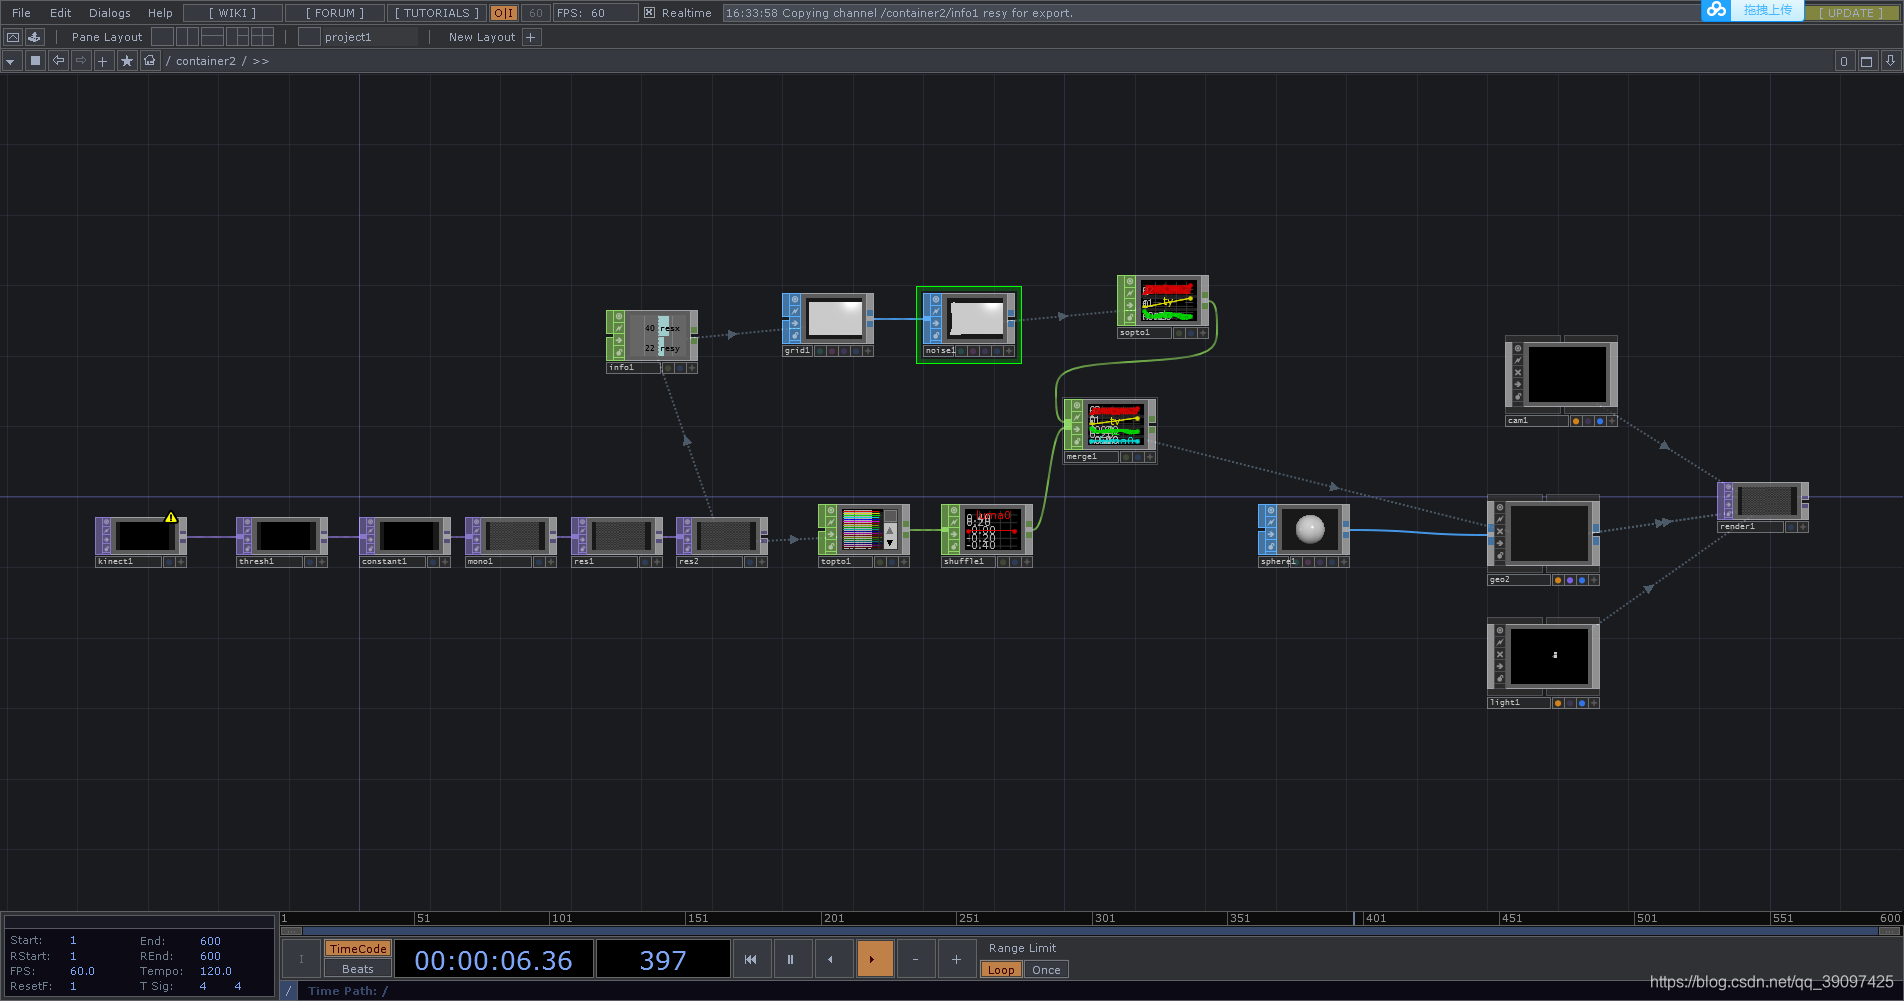Open the pane type dropdown triangle in the network toolbar
This screenshot has height=1001, width=1904.
click(x=10, y=61)
